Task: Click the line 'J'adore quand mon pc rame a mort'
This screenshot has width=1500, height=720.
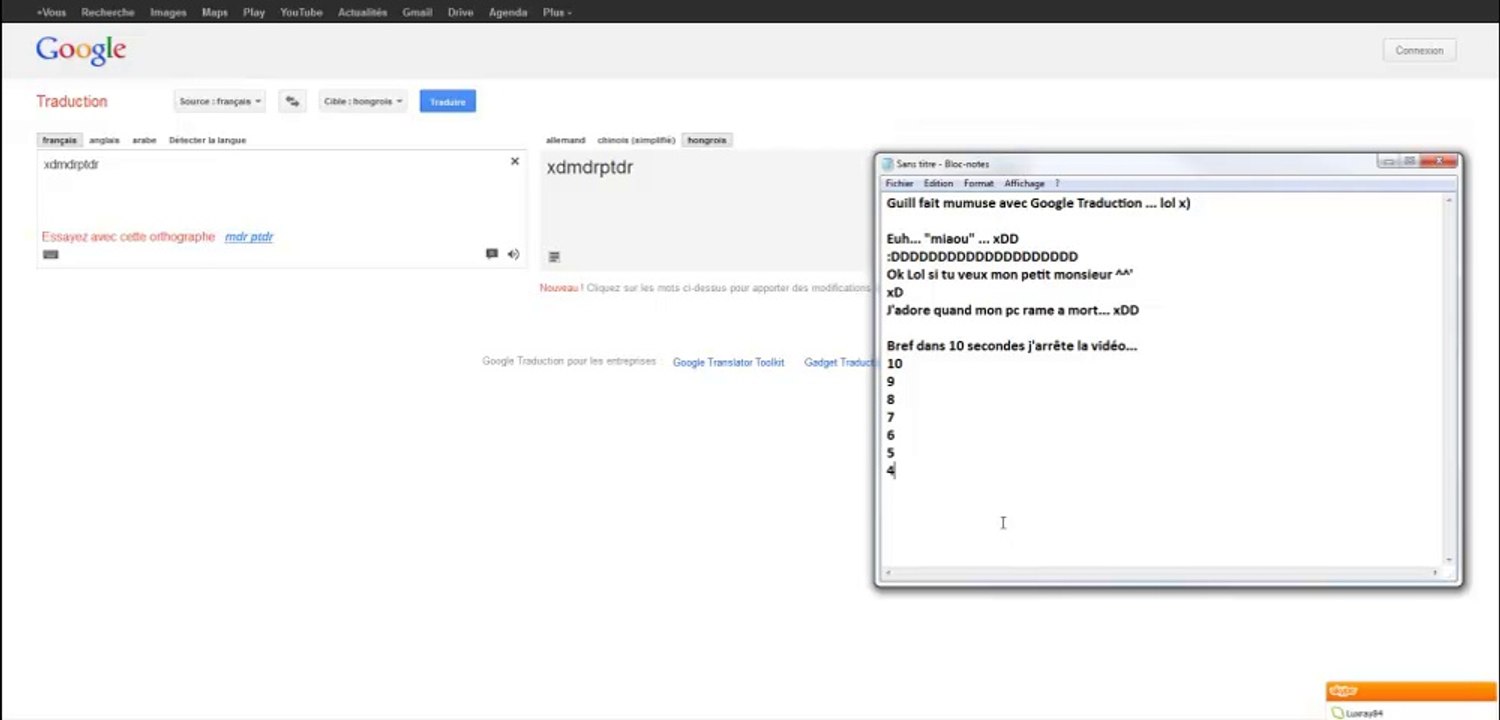Action: [1012, 310]
